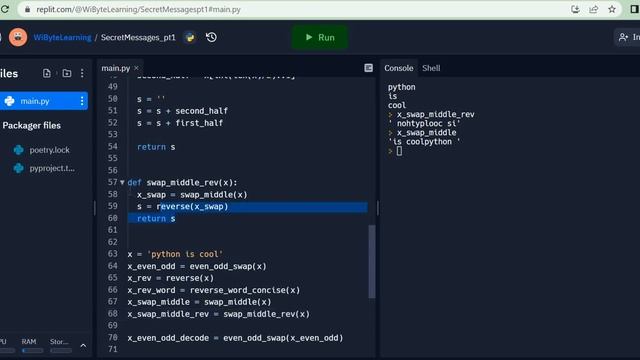Image resolution: width=640 pixels, height=360 pixels.
Task: Open Files panel three-dot menu
Action: click(x=82, y=73)
